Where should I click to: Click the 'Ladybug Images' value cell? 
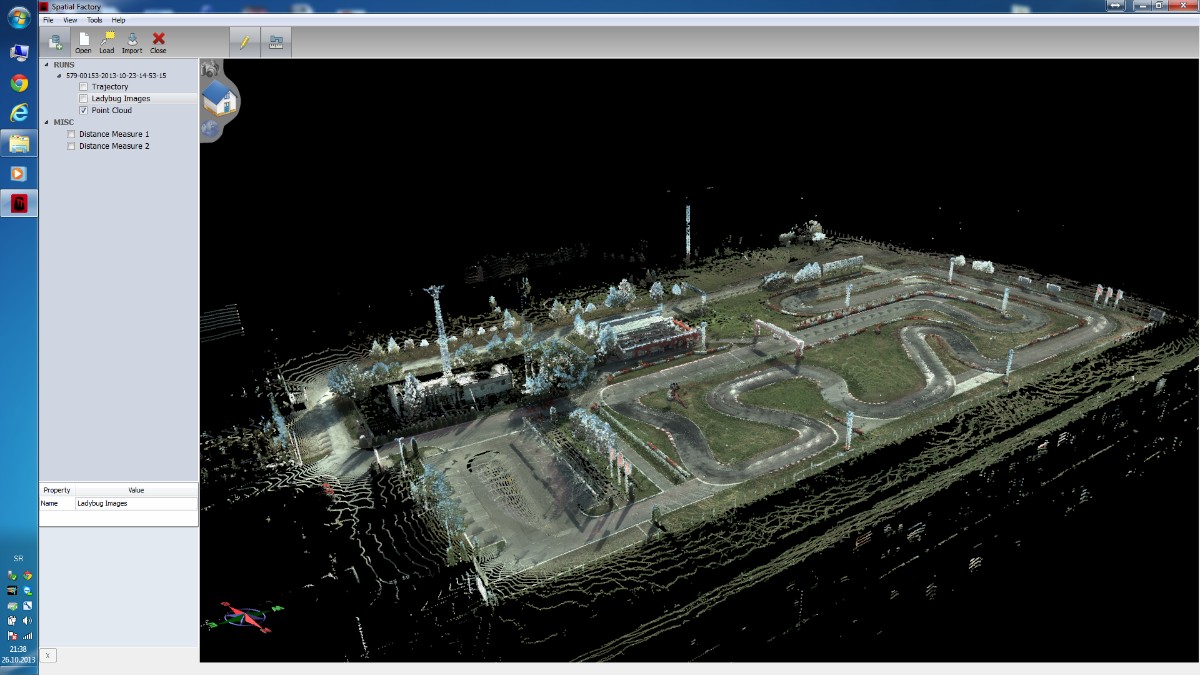[x=136, y=504]
